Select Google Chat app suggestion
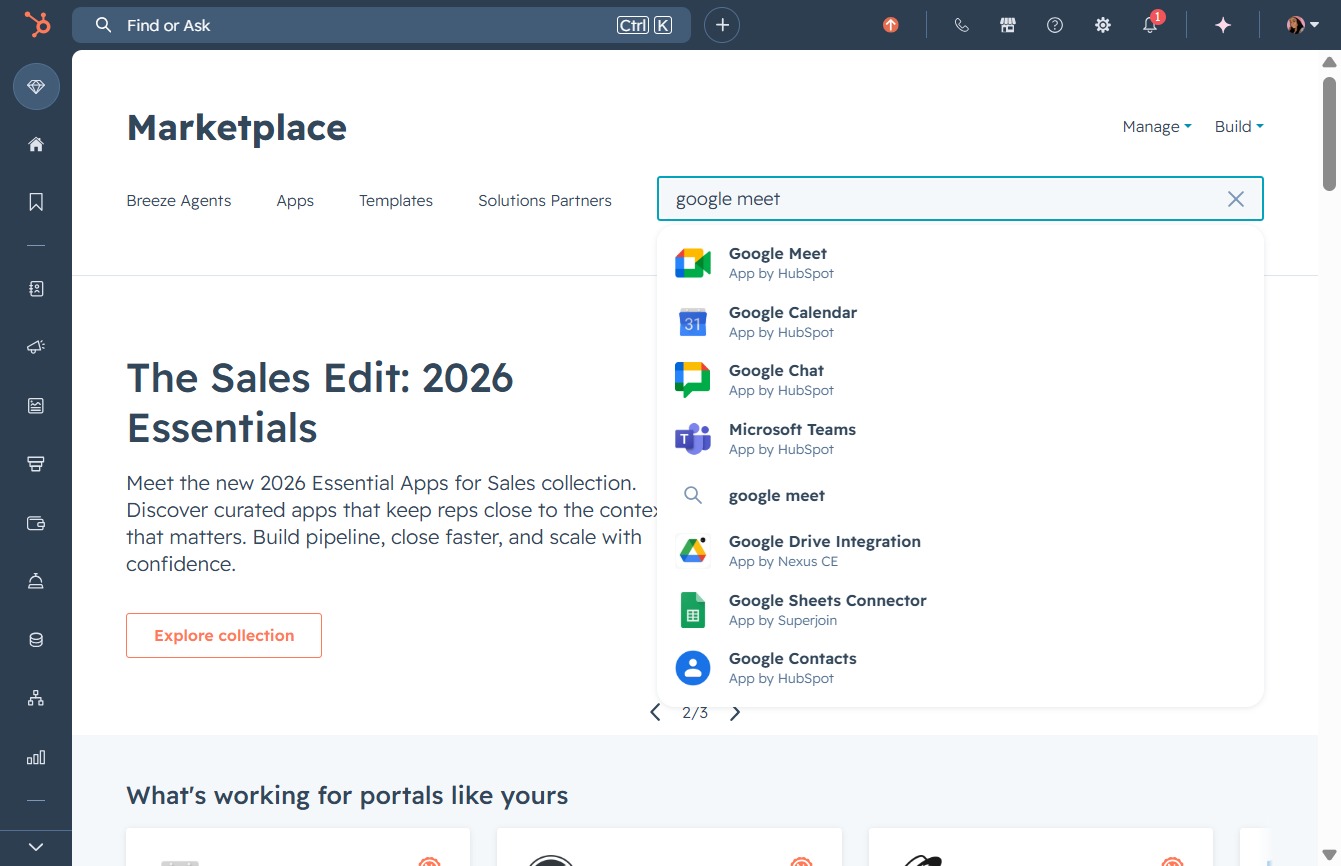The height and width of the screenshot is (866, 1341). (x=960, y=380)
